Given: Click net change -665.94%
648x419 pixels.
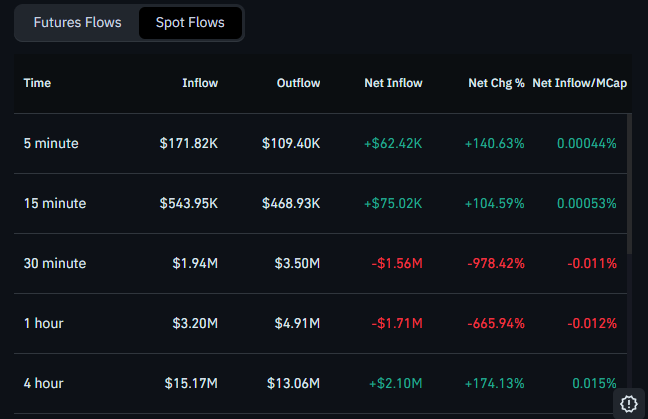Looking at the screenshot, I should 496,323.
